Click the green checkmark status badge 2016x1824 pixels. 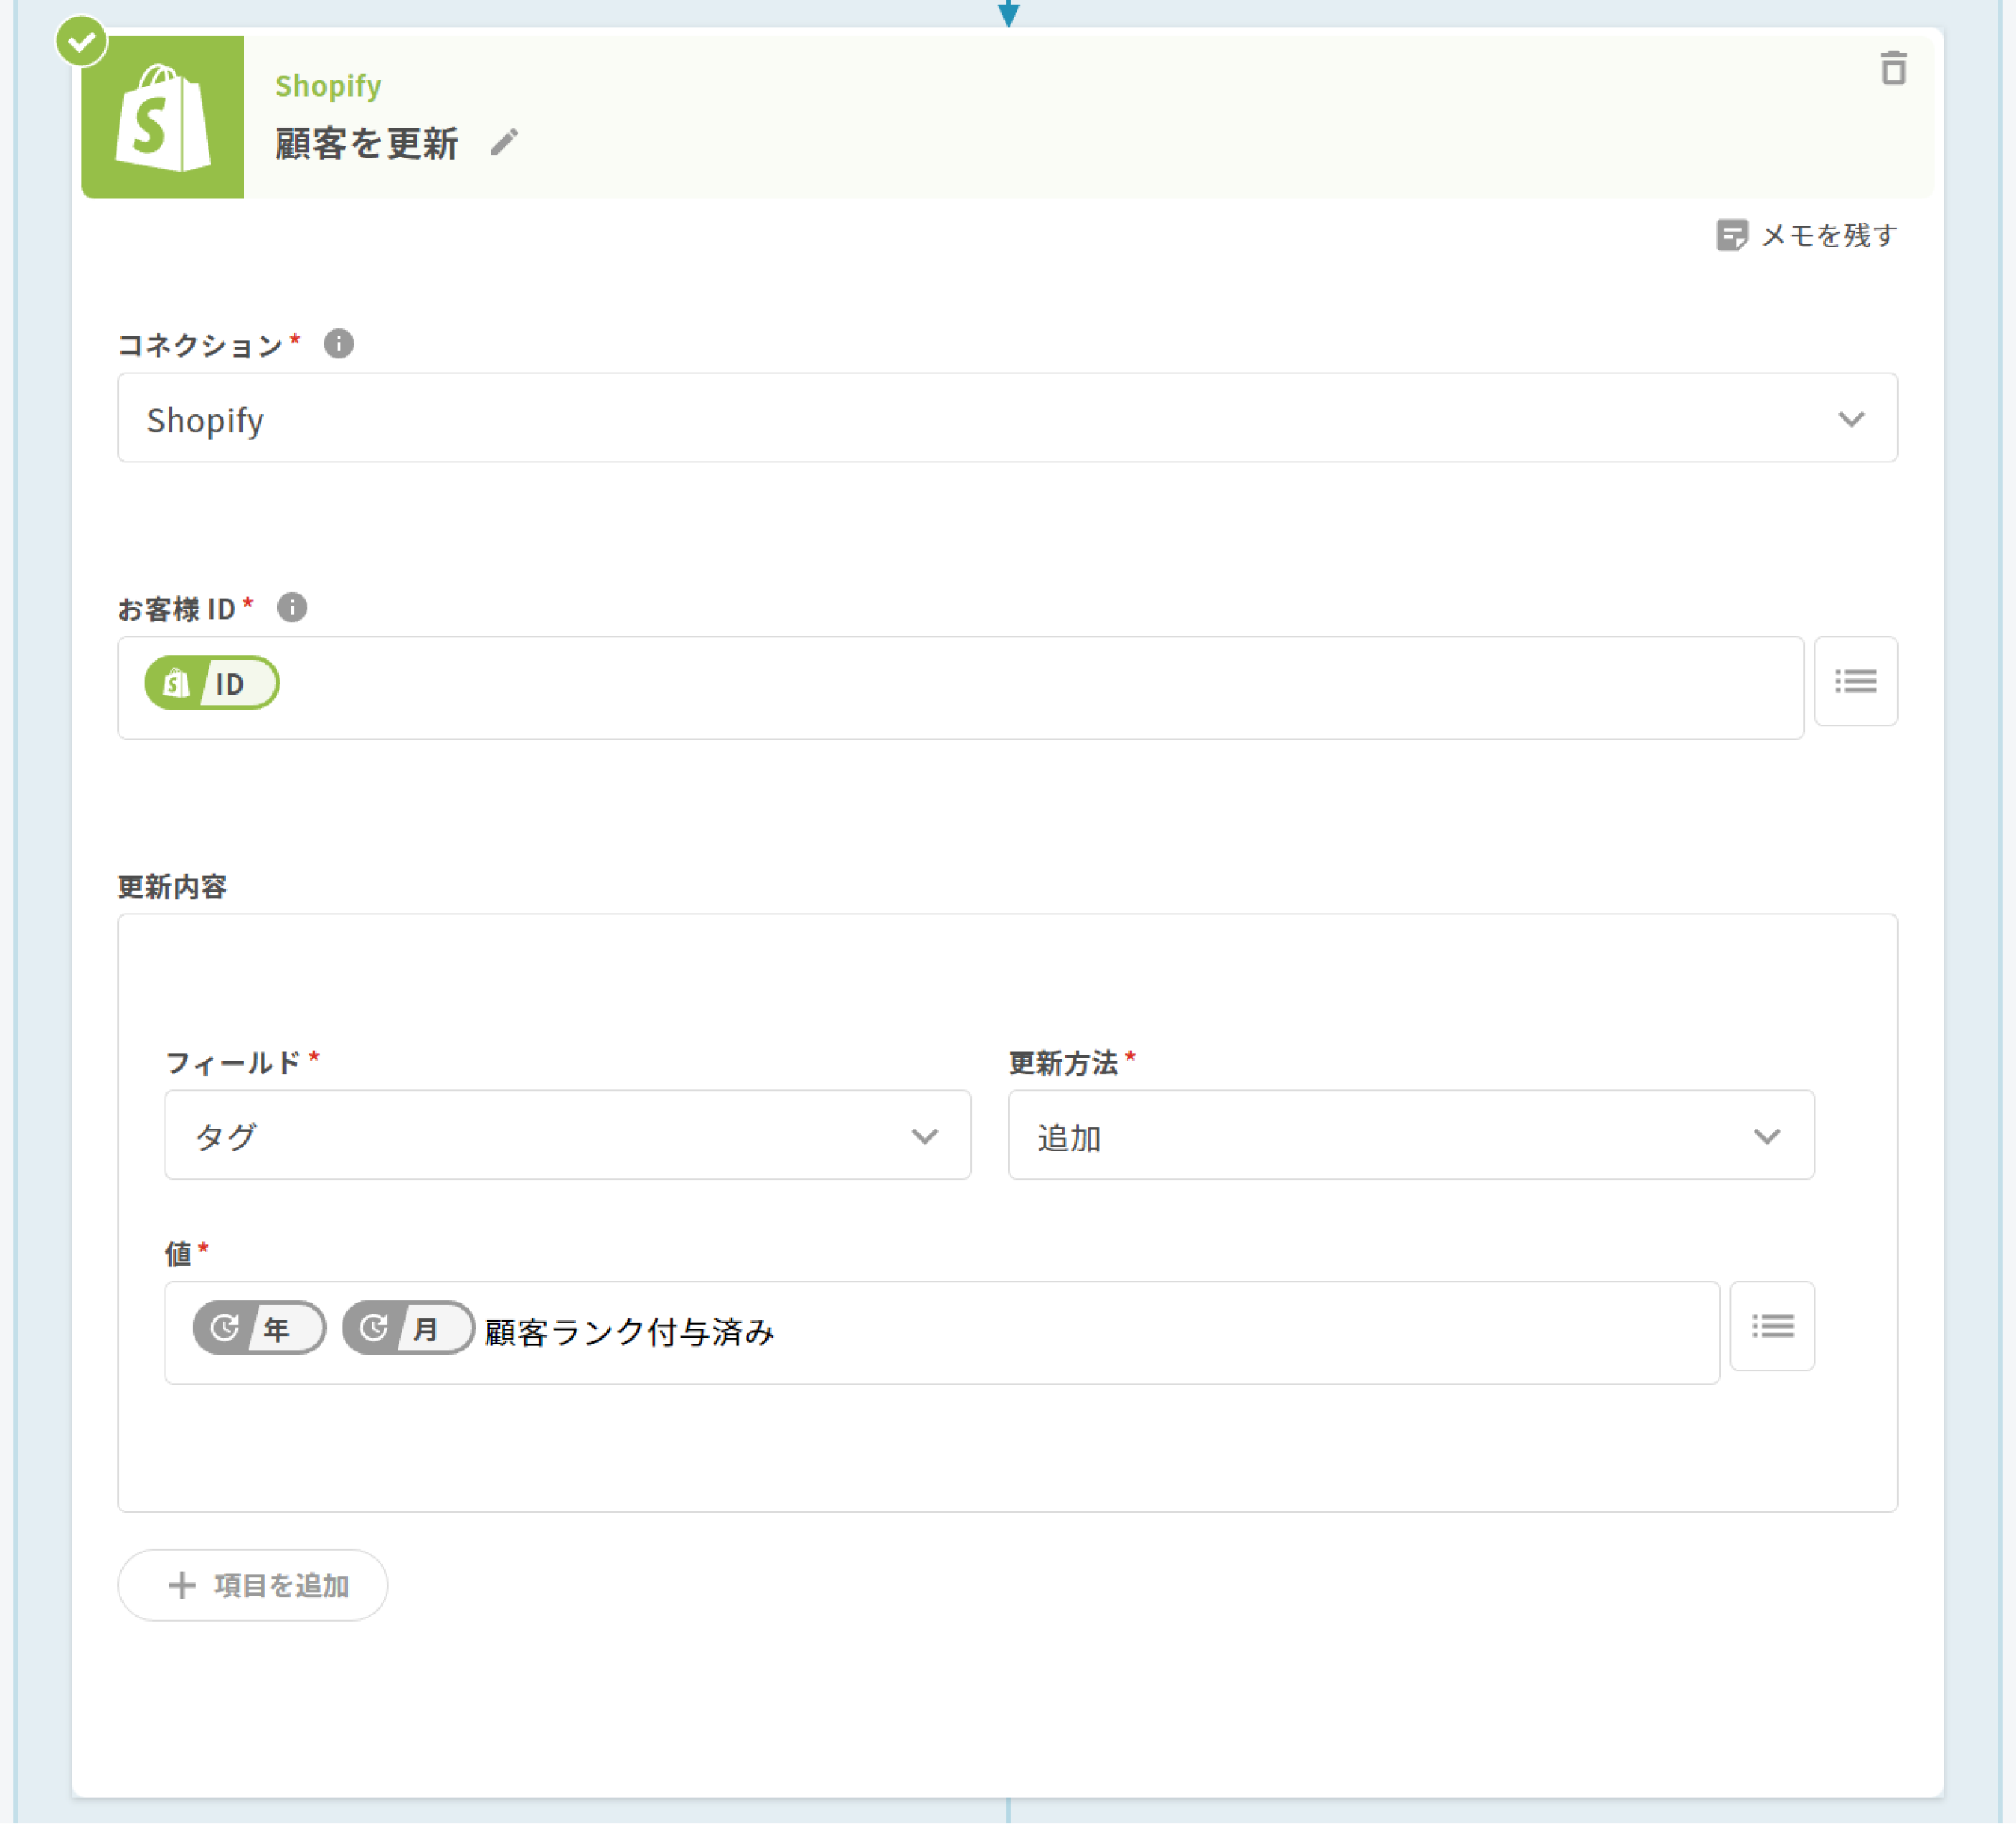(81, 42)
